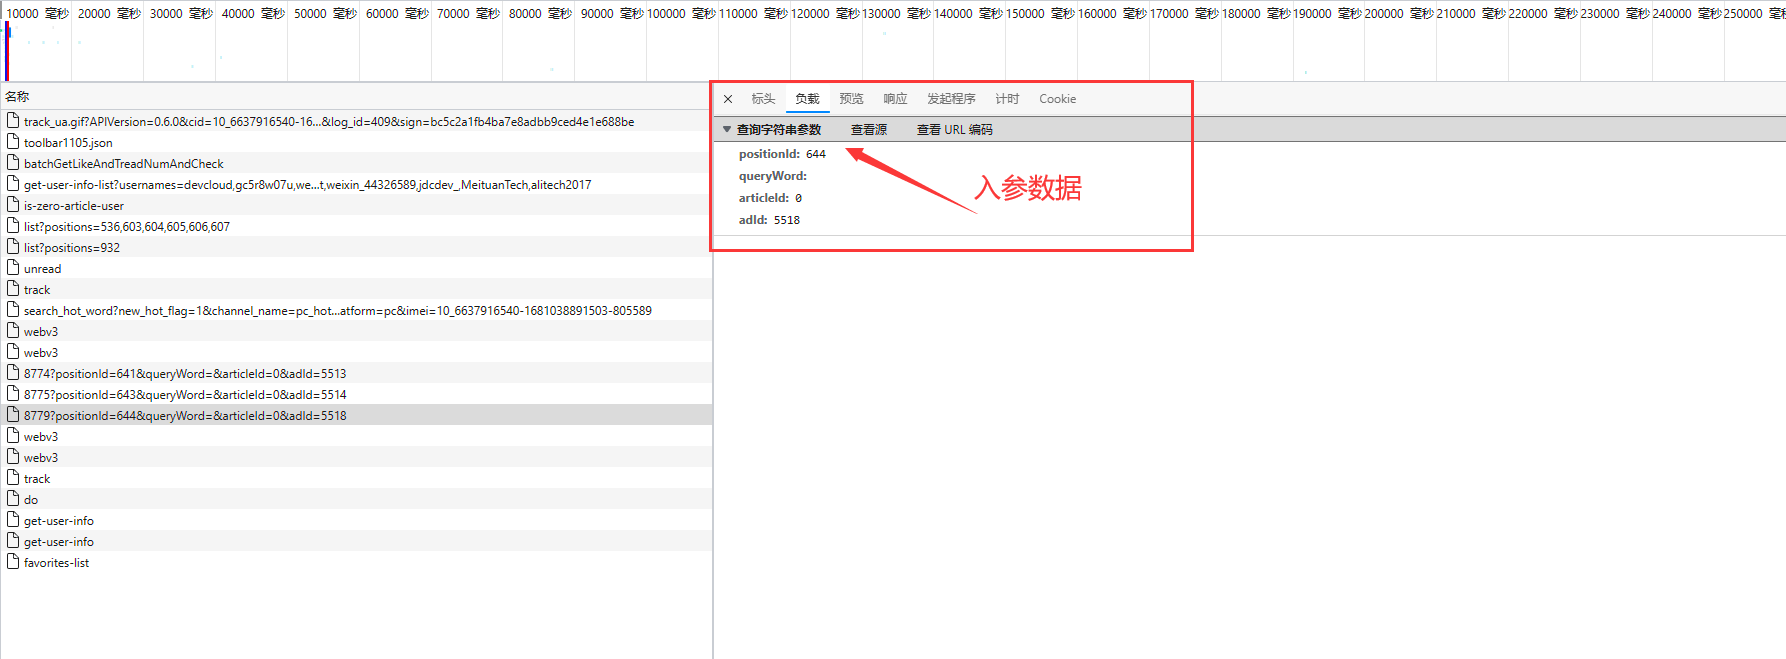The image size is (1786, 659).
Task: Open the 发起程序 tab
Action: (951, 99)
